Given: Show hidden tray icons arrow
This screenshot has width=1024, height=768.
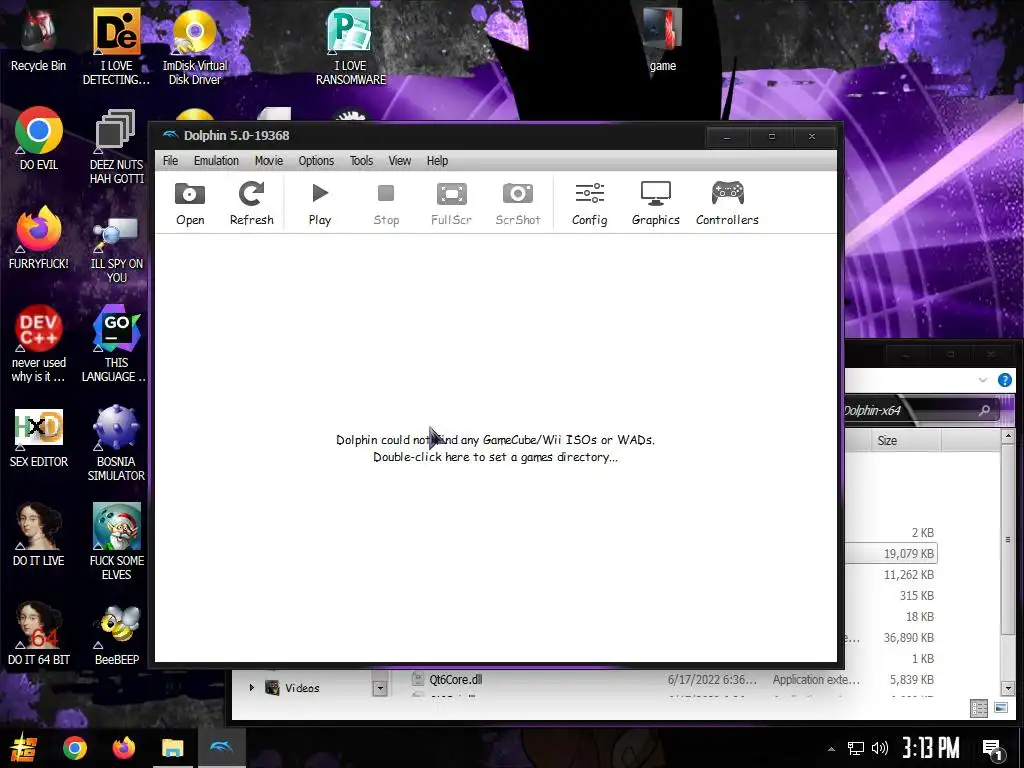Looking at the screenshot, I should (x=831, y=749).
